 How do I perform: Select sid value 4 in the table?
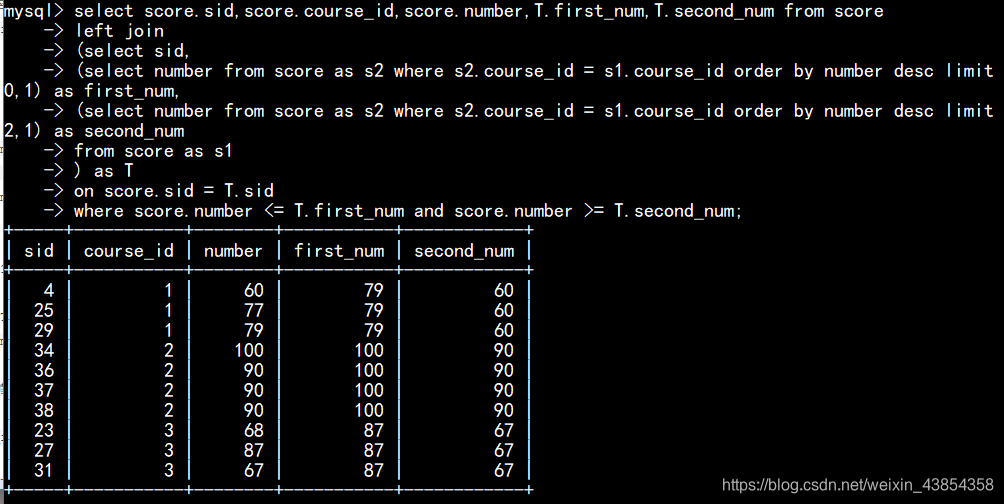tap(49, 291)
